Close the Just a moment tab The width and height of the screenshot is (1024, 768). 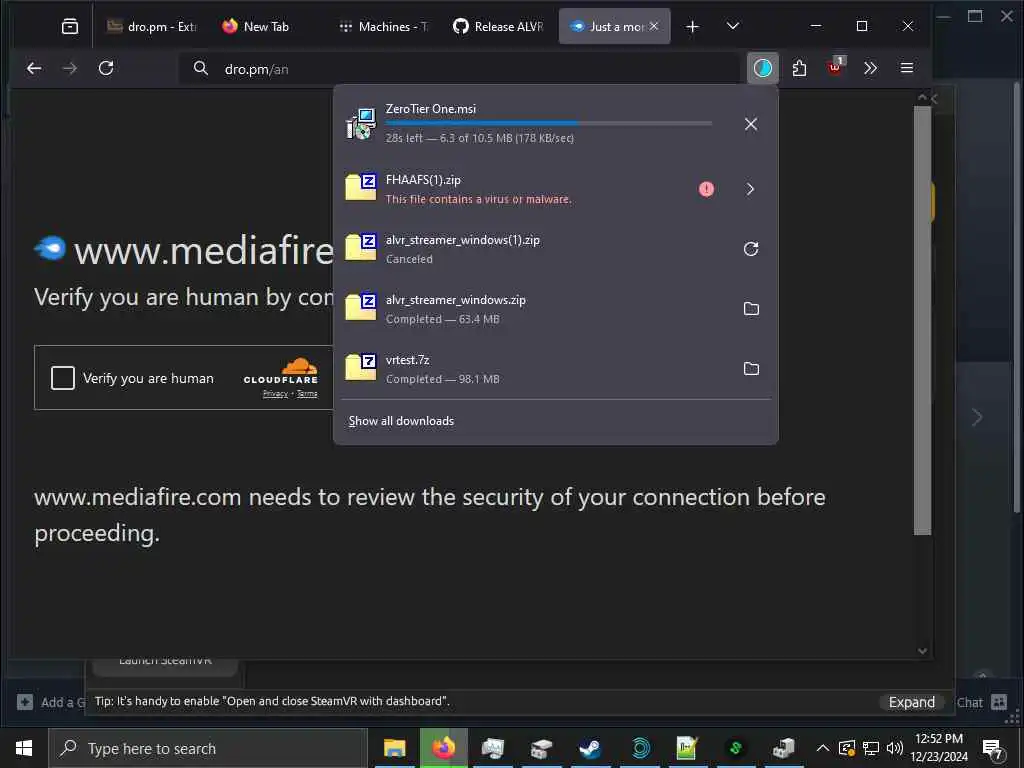(x=654, y=26)
